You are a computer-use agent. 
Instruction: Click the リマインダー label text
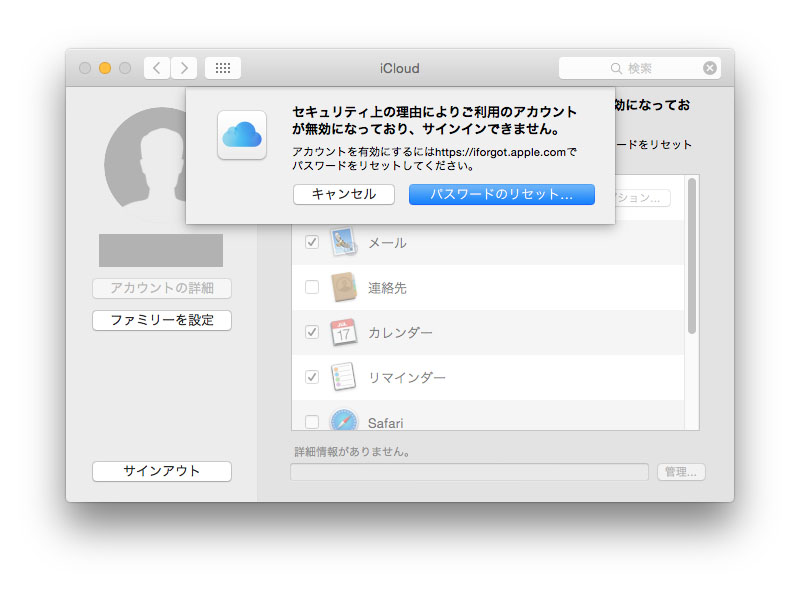pos(407,378)
